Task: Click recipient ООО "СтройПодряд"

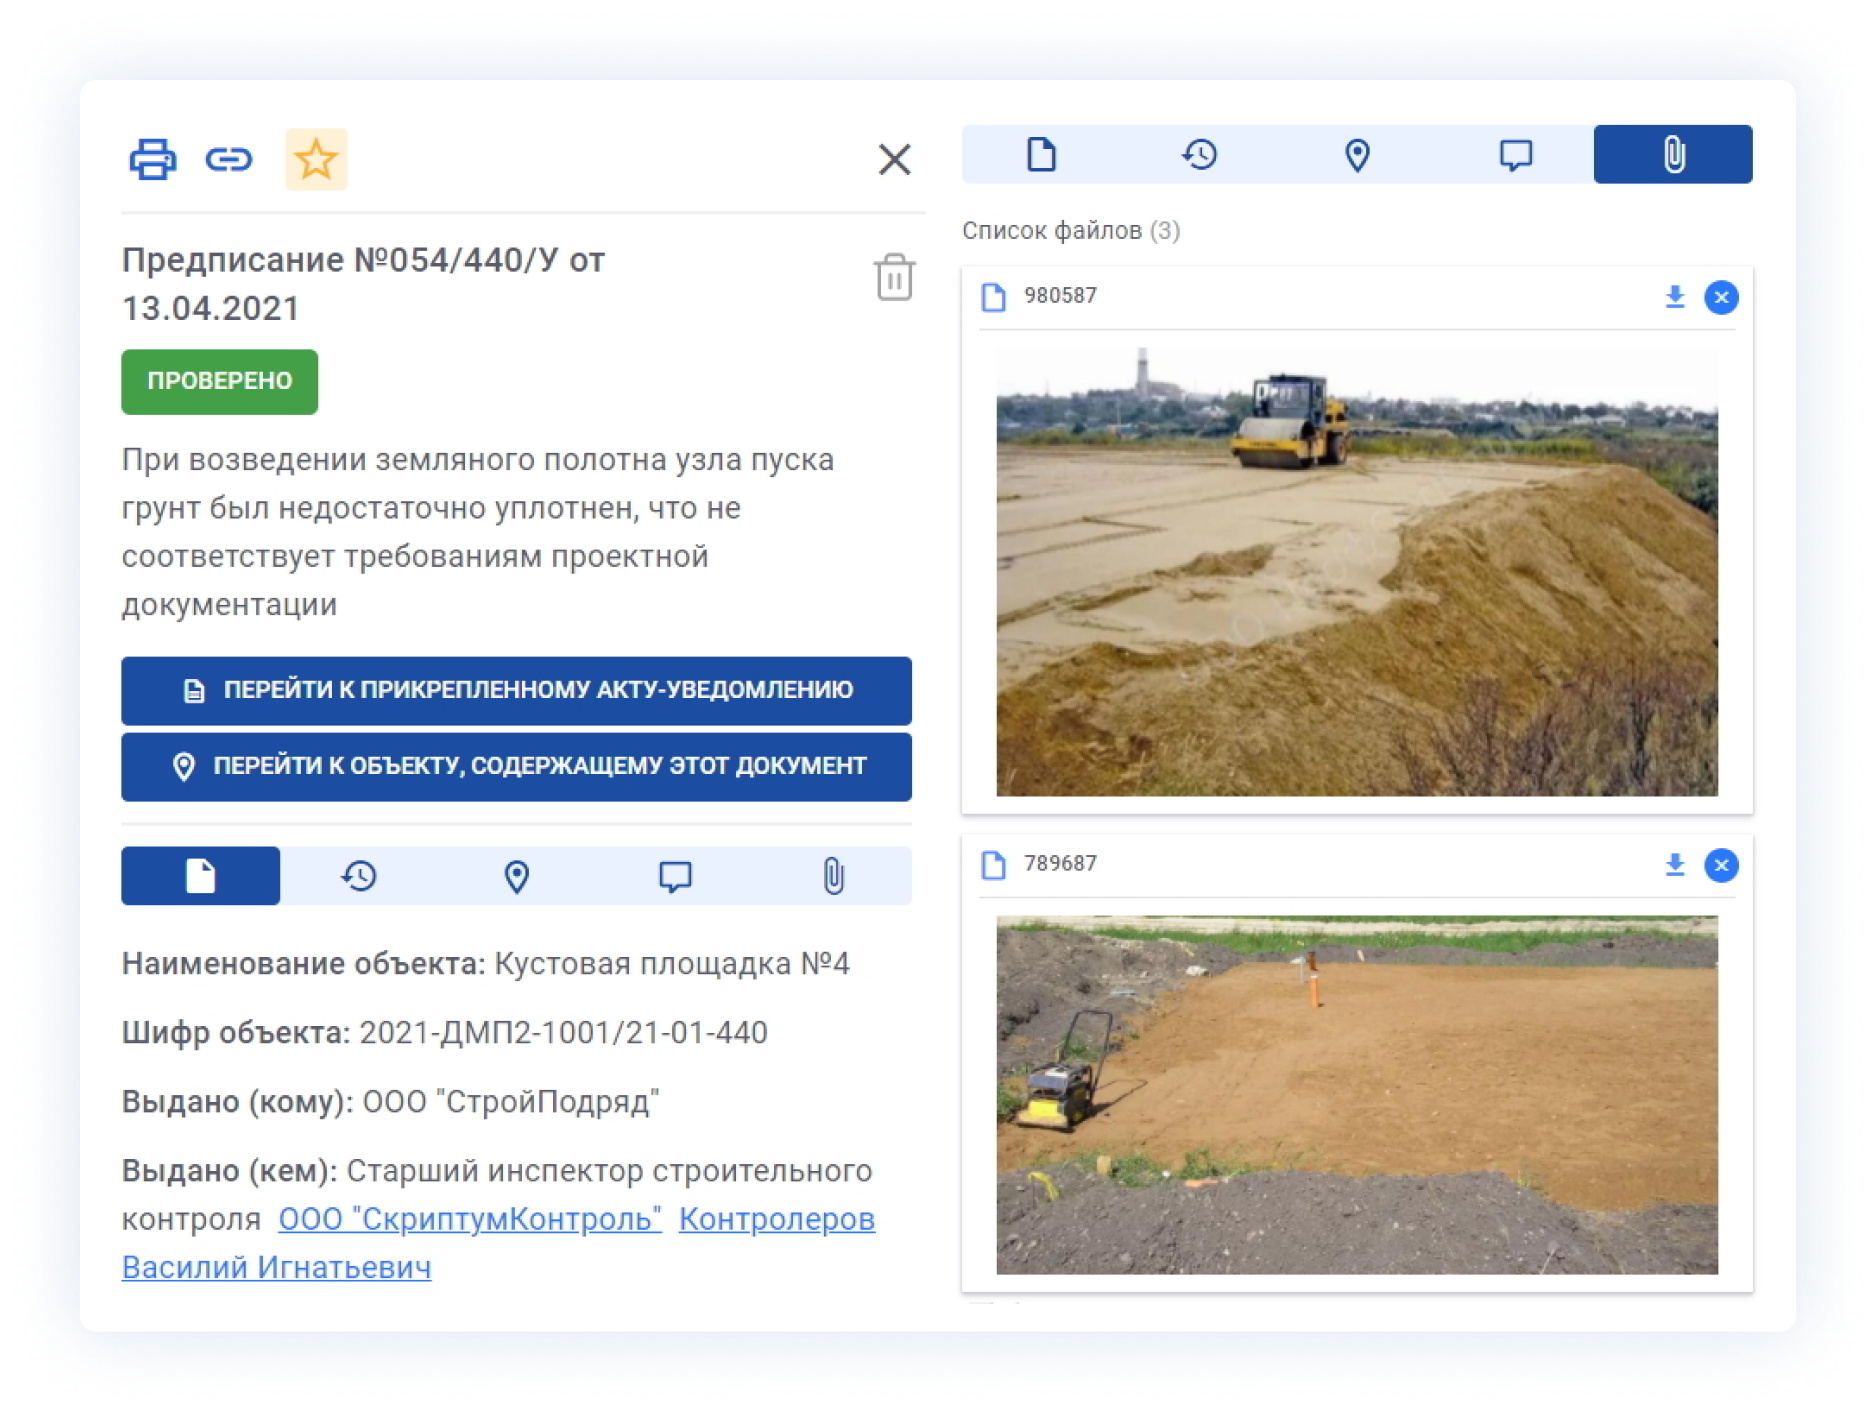Action: tap(511, 1102)
